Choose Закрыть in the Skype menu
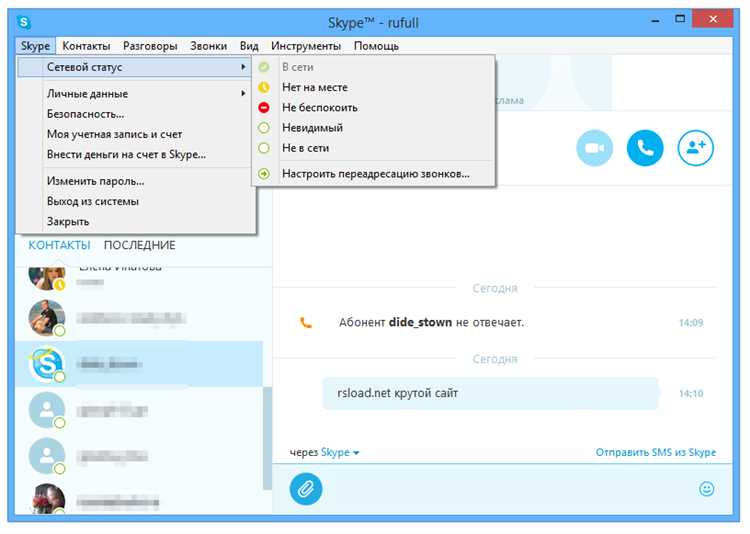Viewport: 750px width, 534px height. (134, 222)
